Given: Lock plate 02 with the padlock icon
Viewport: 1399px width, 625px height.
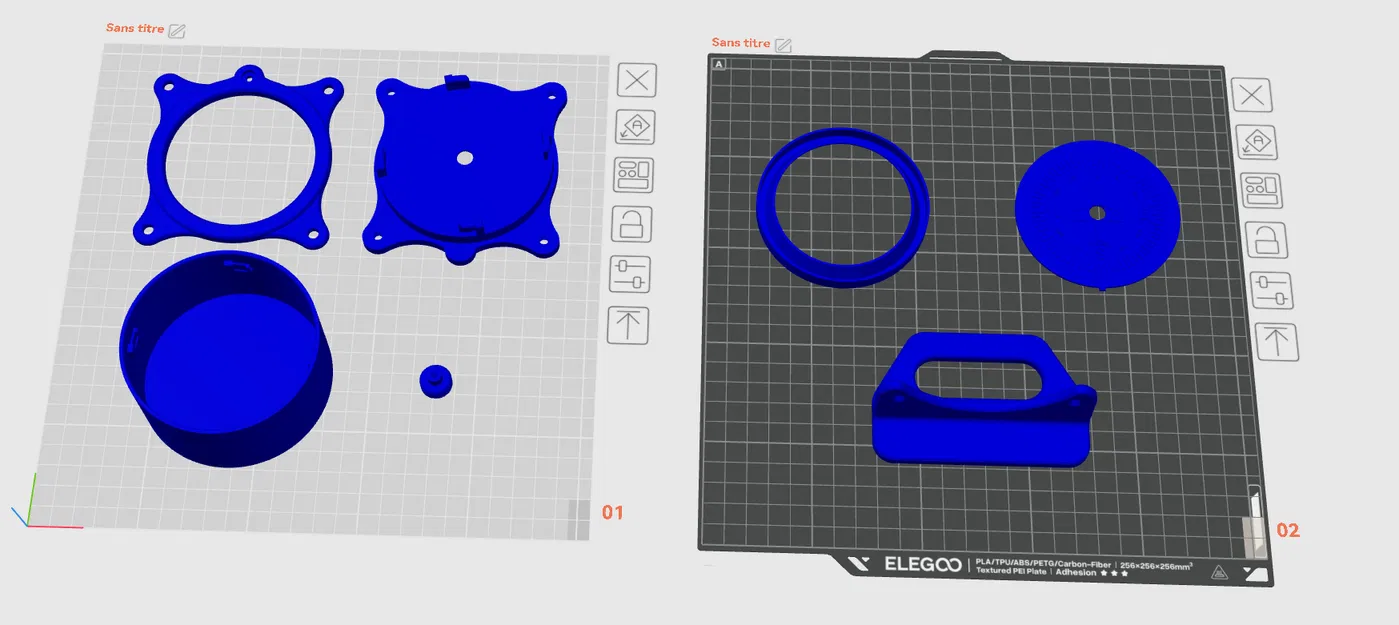Looking at the screenshot, I should point(1266,240).
